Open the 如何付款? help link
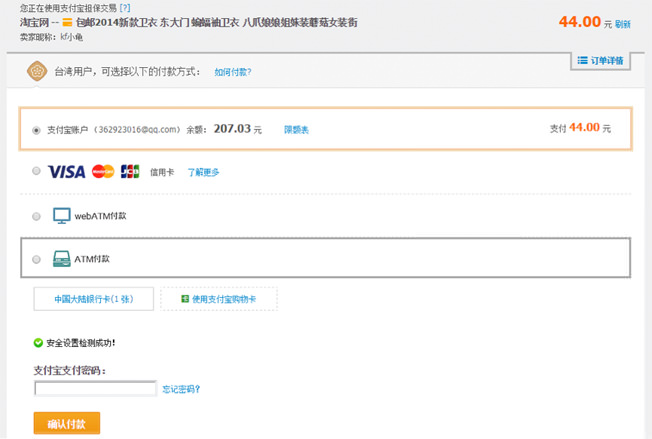 click(x=233, y=72)
